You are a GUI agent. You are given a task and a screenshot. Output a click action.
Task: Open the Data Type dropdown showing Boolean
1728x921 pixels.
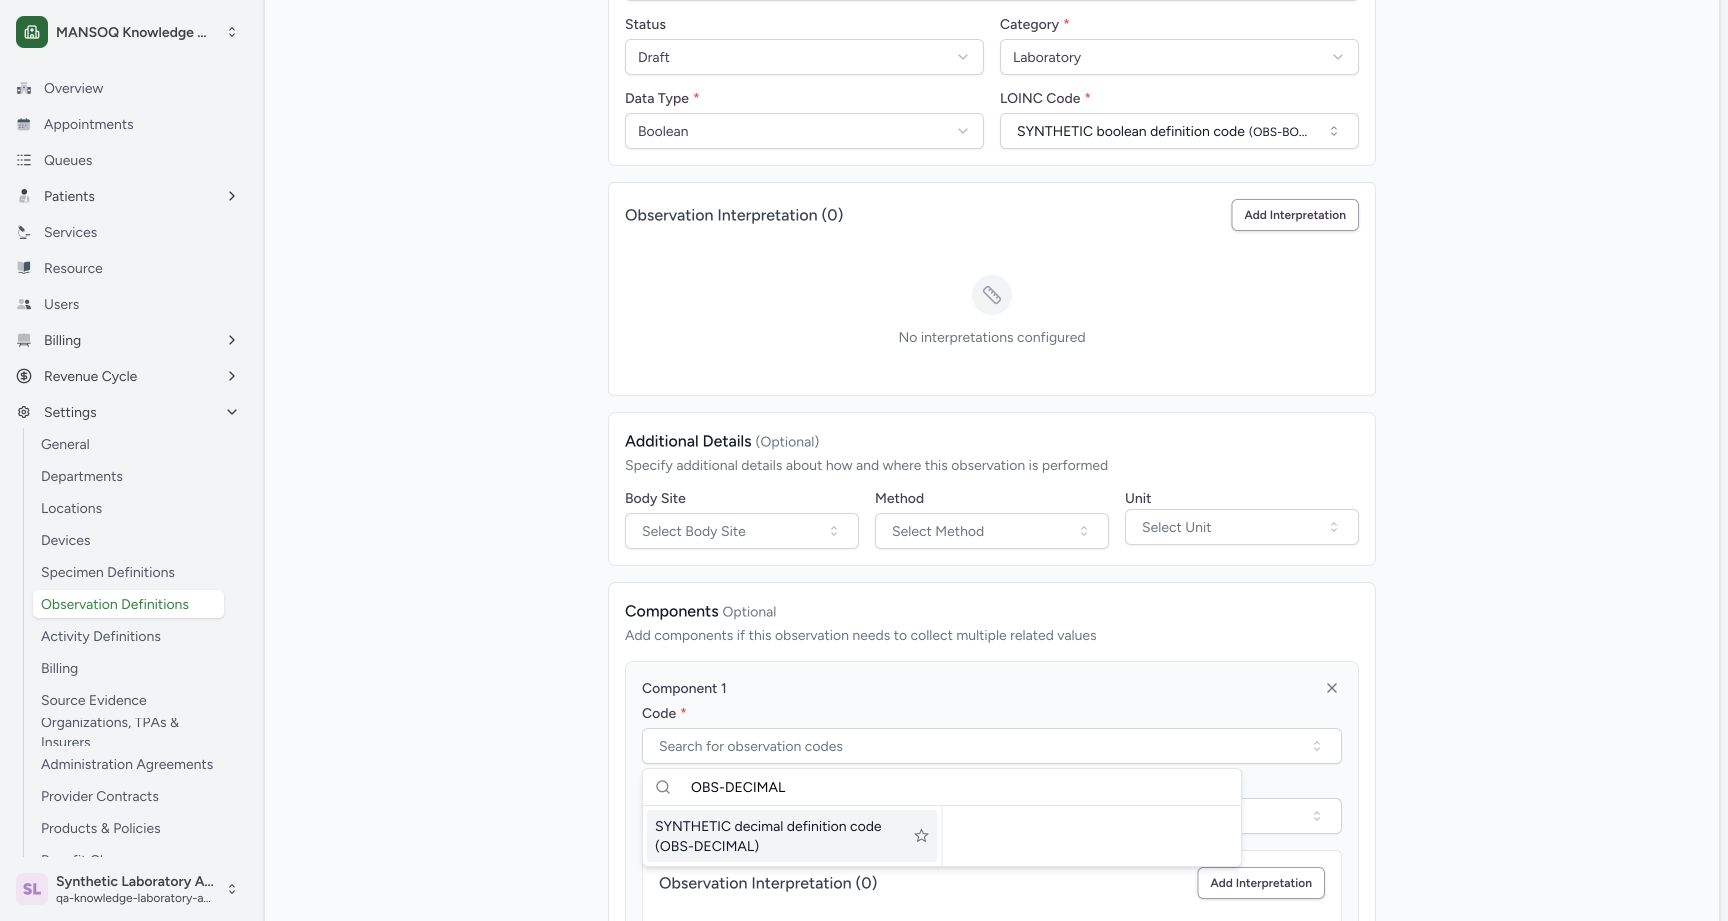click(x=804, y=131)
